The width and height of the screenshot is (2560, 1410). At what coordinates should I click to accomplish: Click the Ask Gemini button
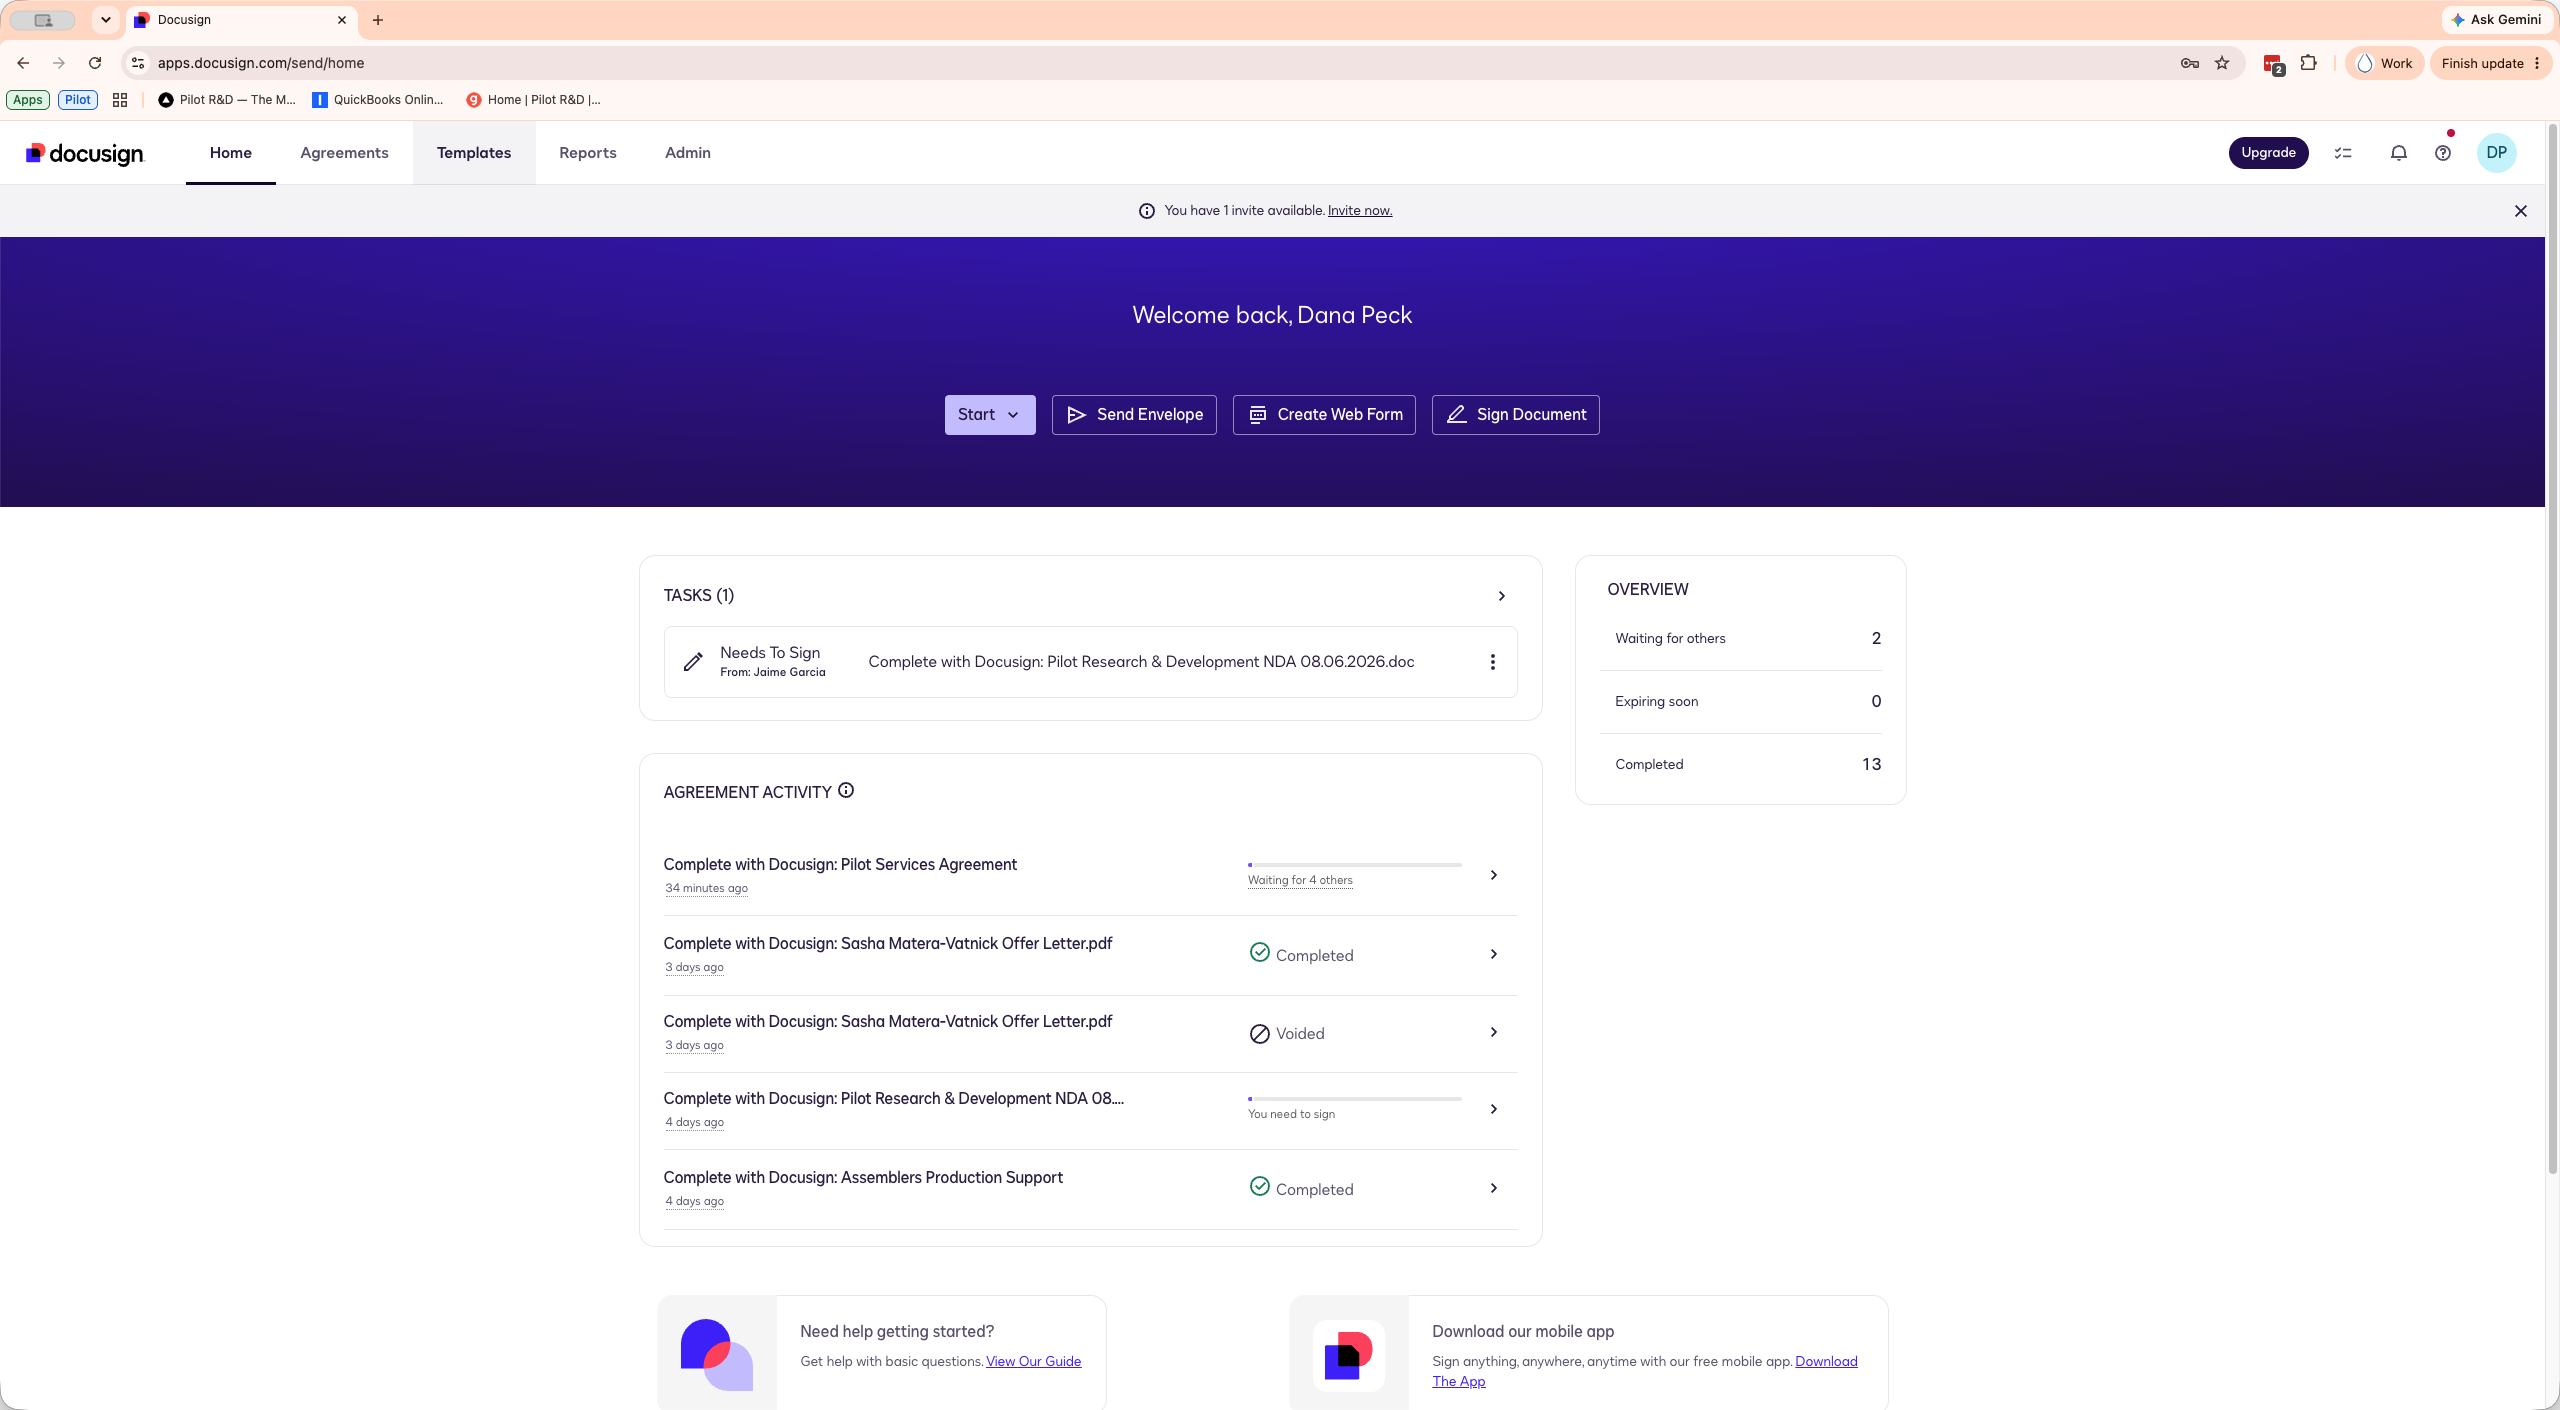coord(2496,20)
